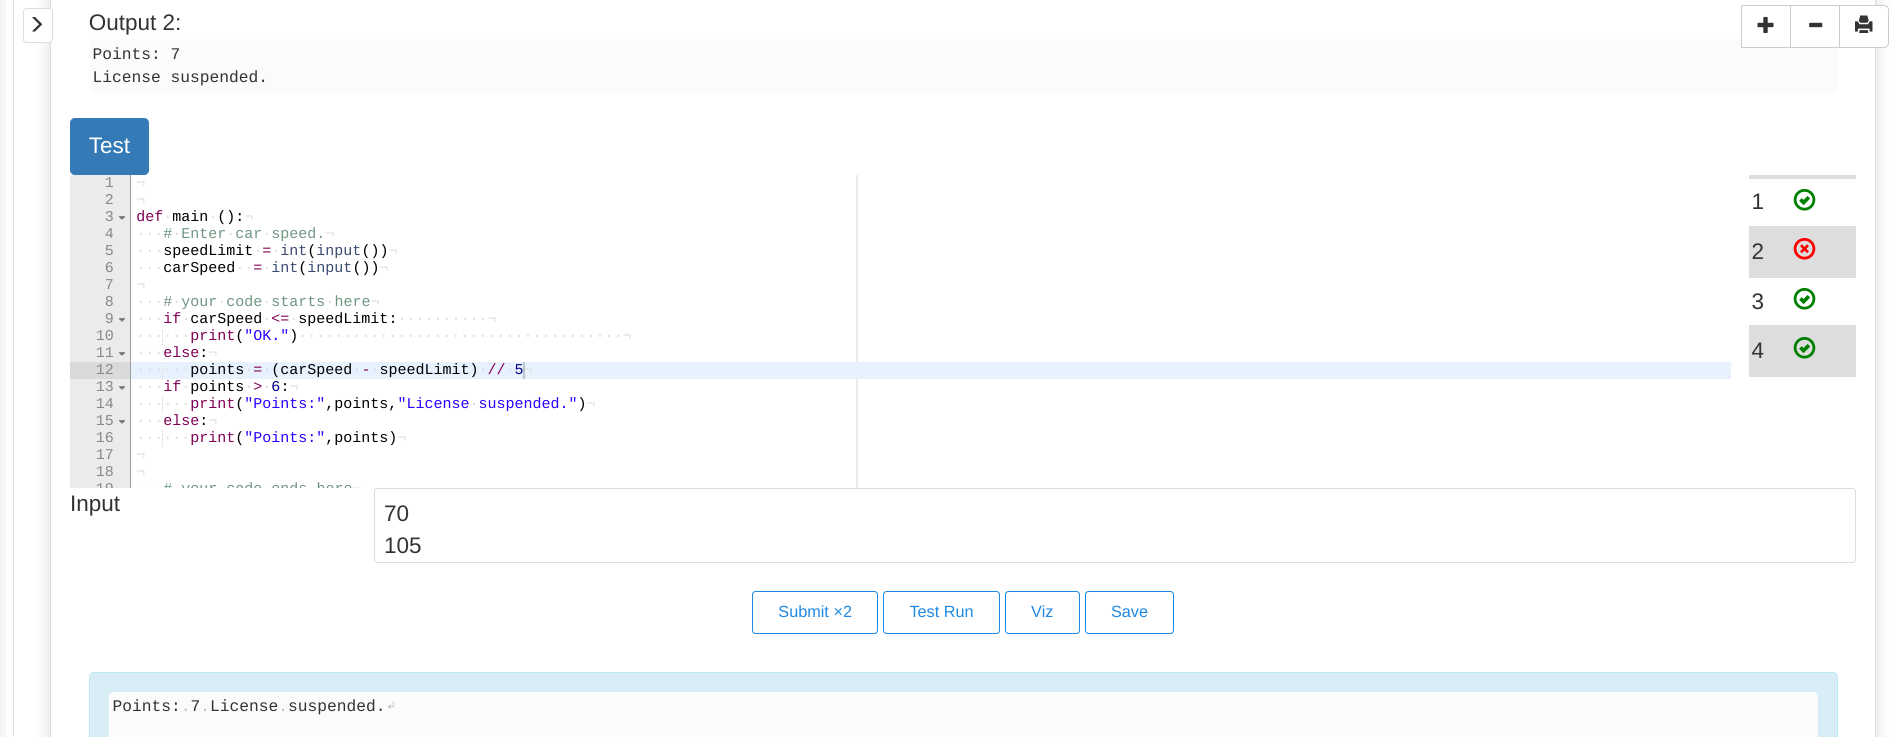Click line number 14 in gutter

tap(105, 404)
